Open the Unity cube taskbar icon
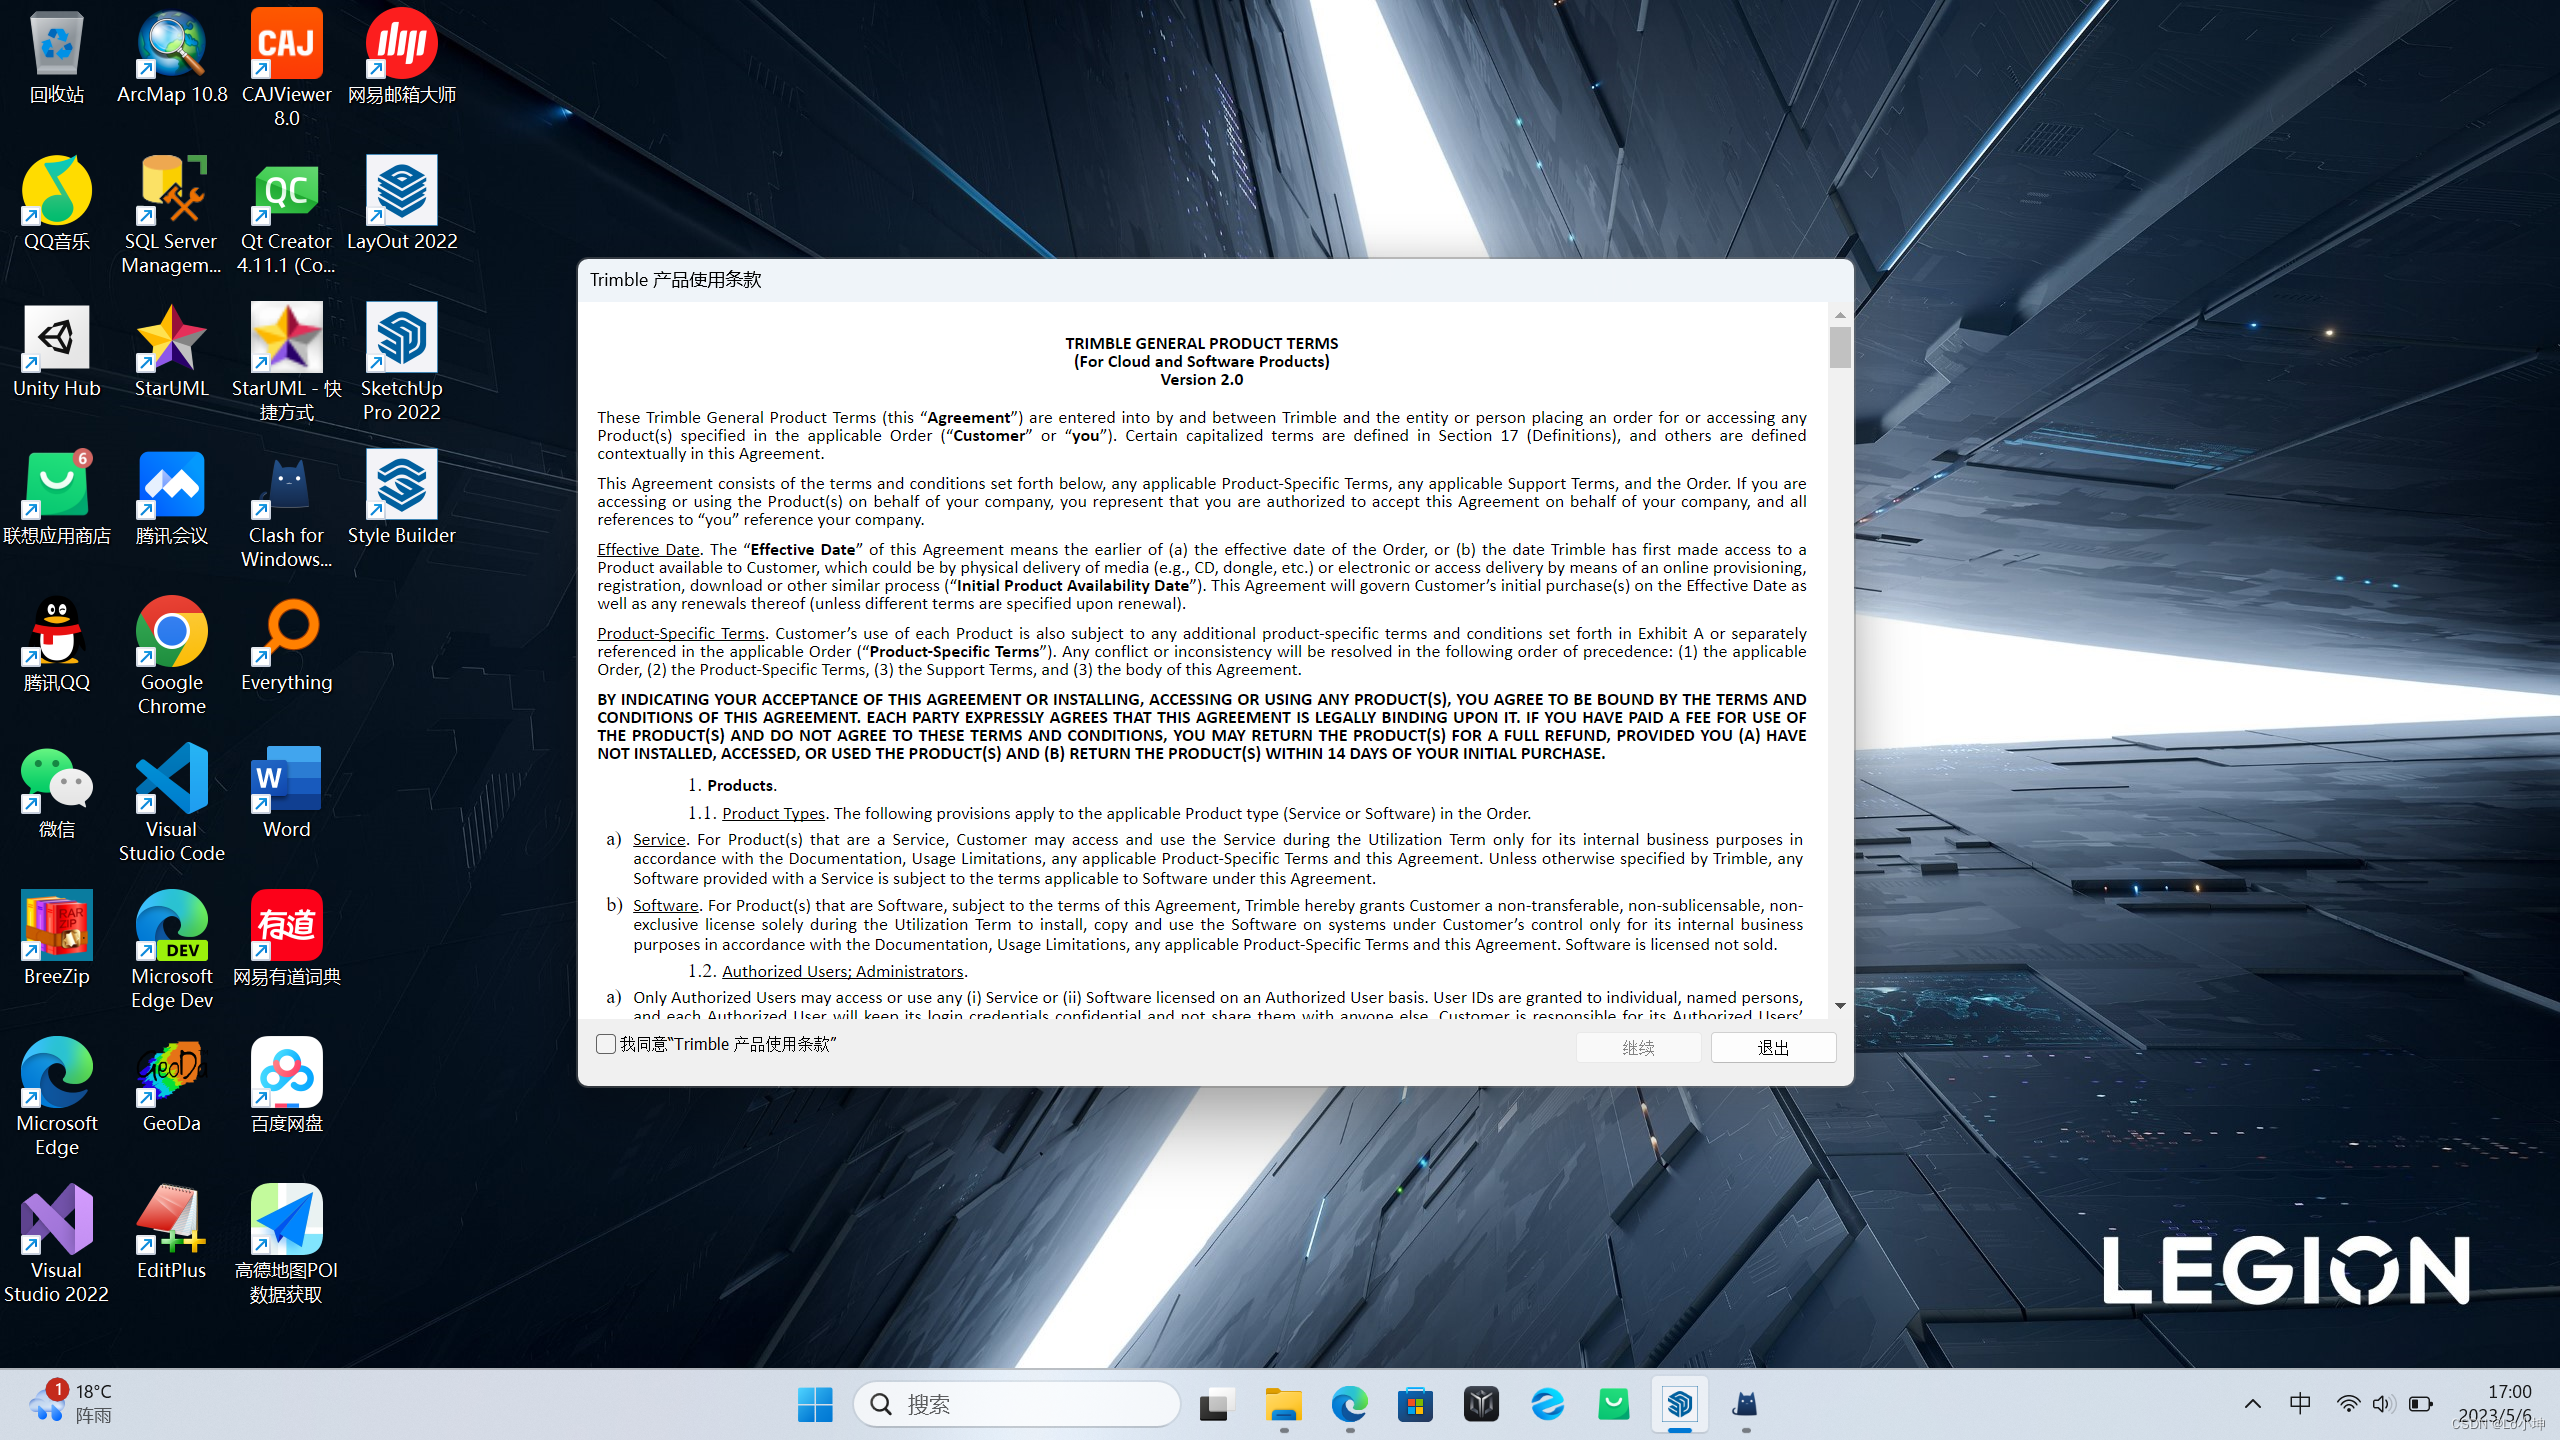The width and height of the screenshot is (2560, 1440). coord(1481,1405)
